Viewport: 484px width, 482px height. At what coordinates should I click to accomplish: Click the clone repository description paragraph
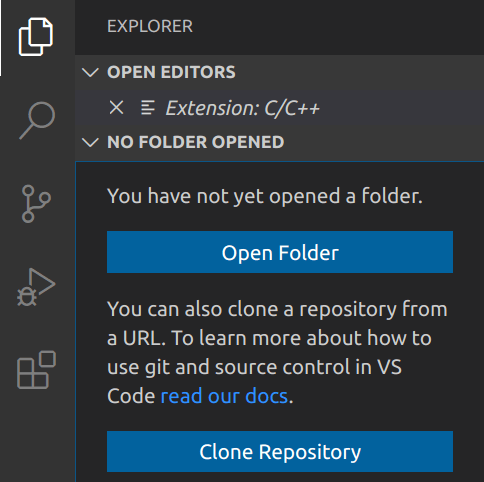click(277, 353)
